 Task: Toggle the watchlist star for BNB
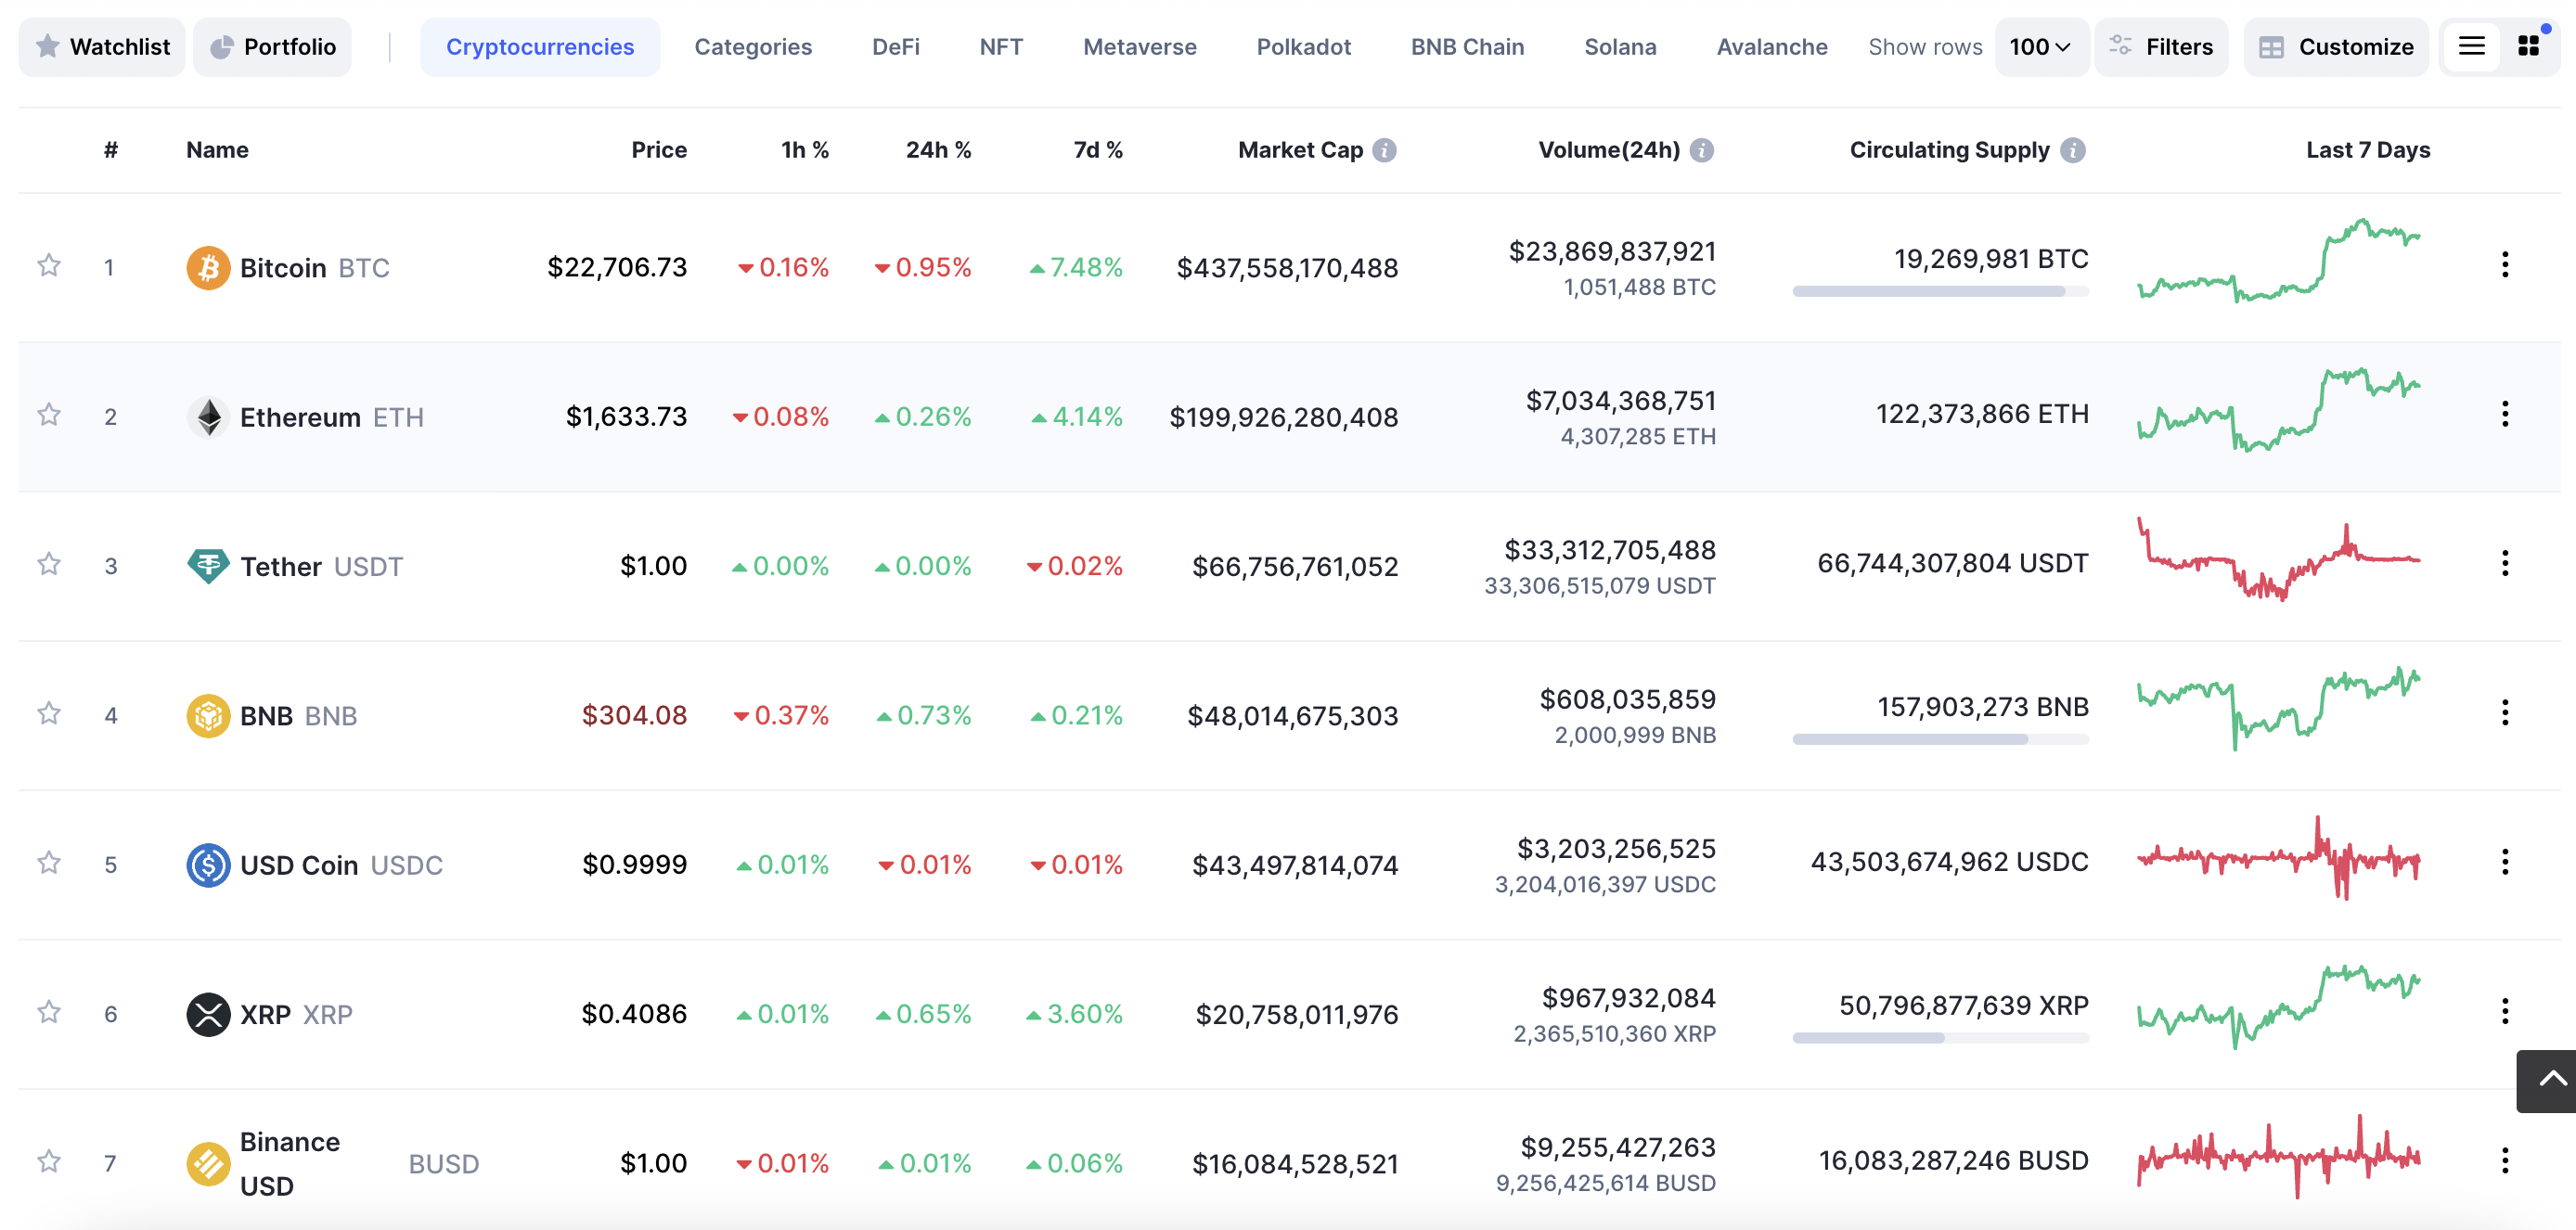tap(49, 714)
